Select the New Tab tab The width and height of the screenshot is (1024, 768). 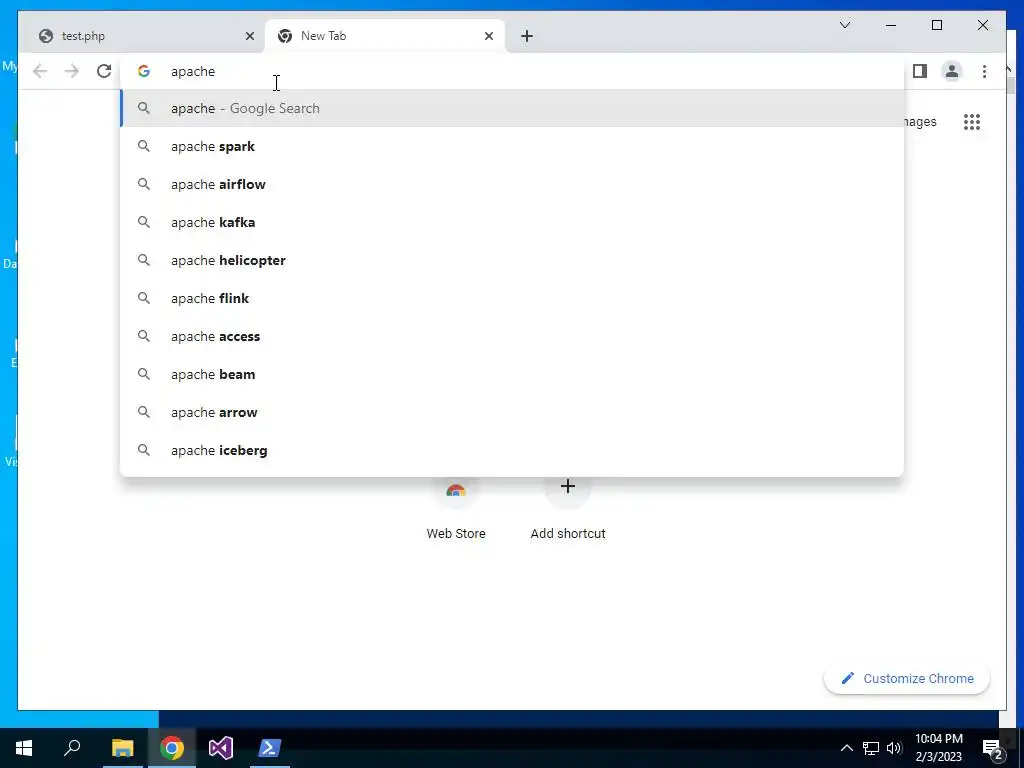[385, 36]
